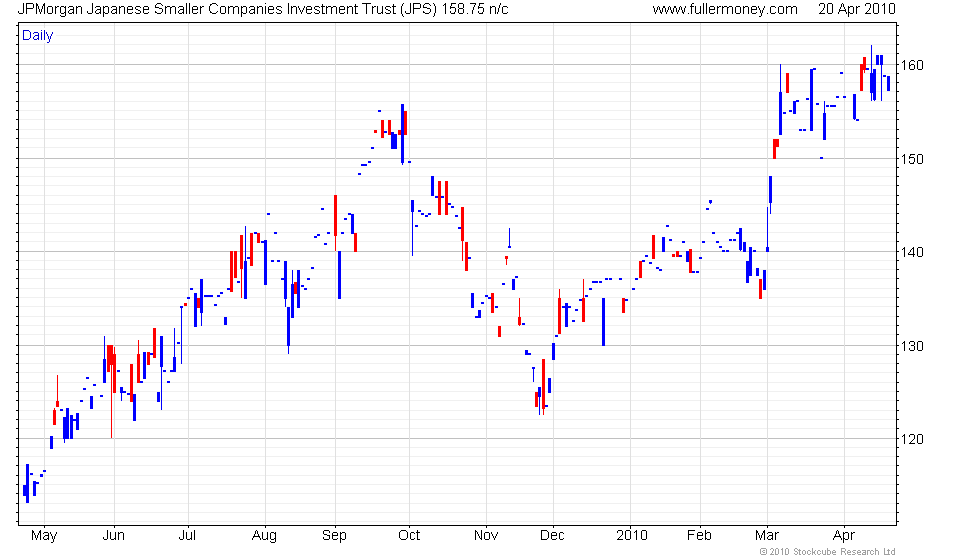Select the May label on time axis

44,536
